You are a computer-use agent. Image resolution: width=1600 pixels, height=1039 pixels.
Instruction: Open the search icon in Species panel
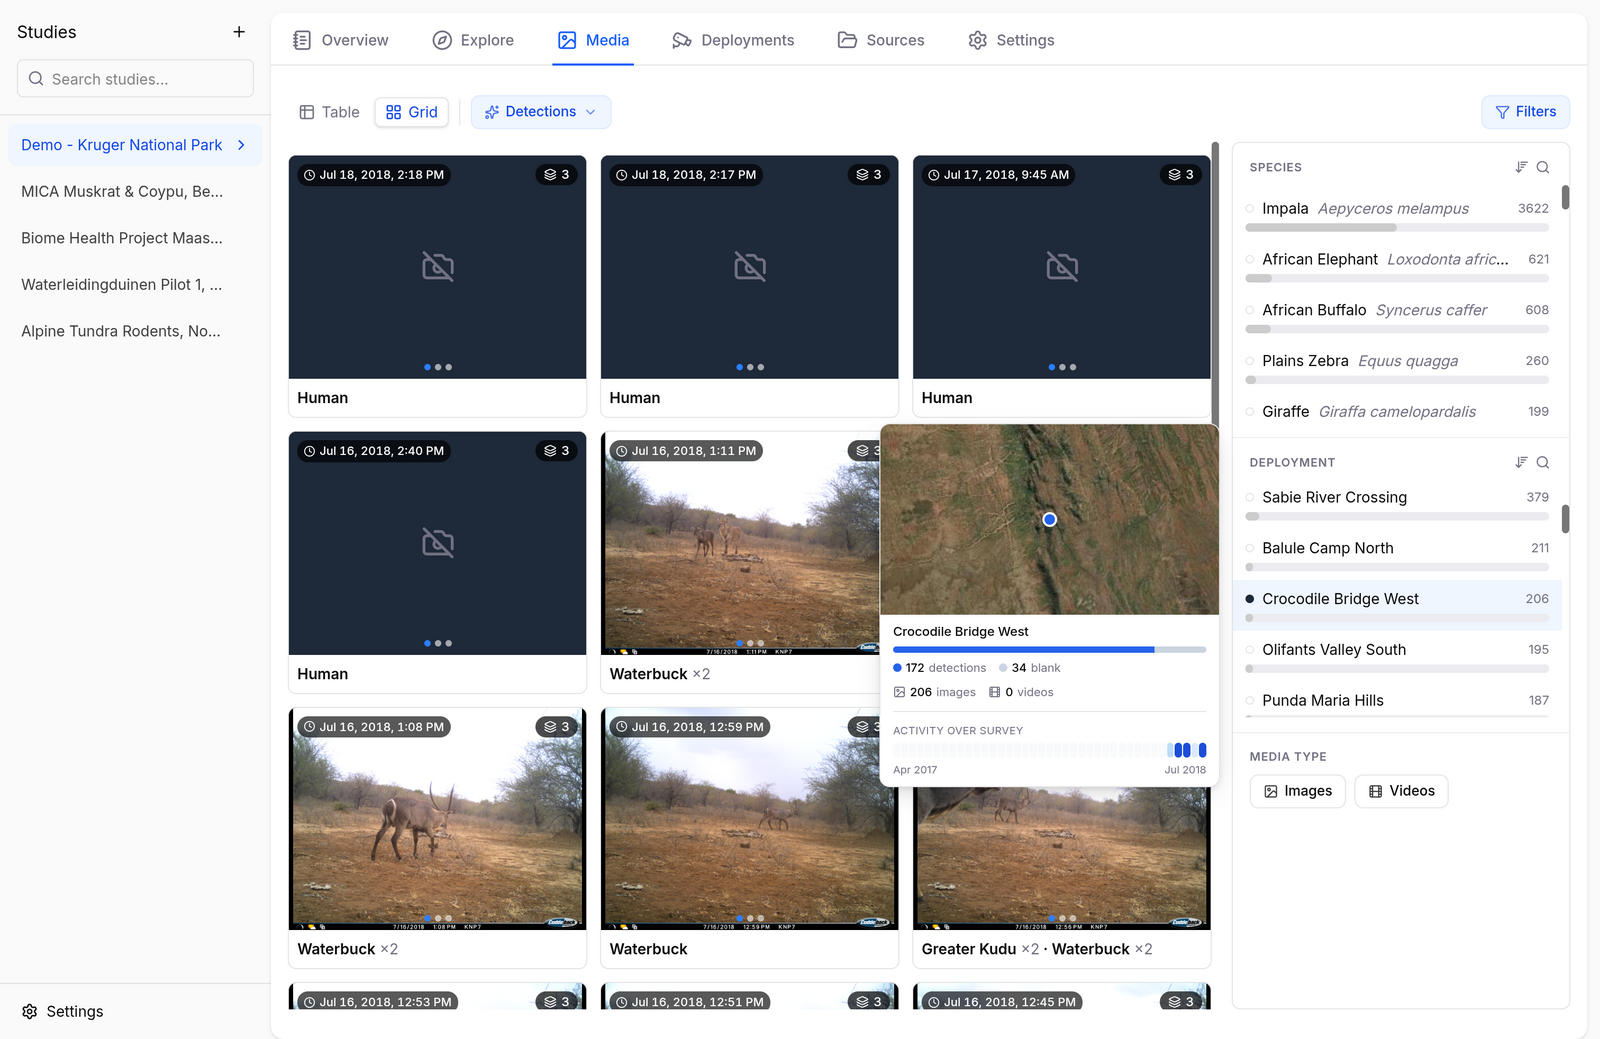tap(1543, 167)
